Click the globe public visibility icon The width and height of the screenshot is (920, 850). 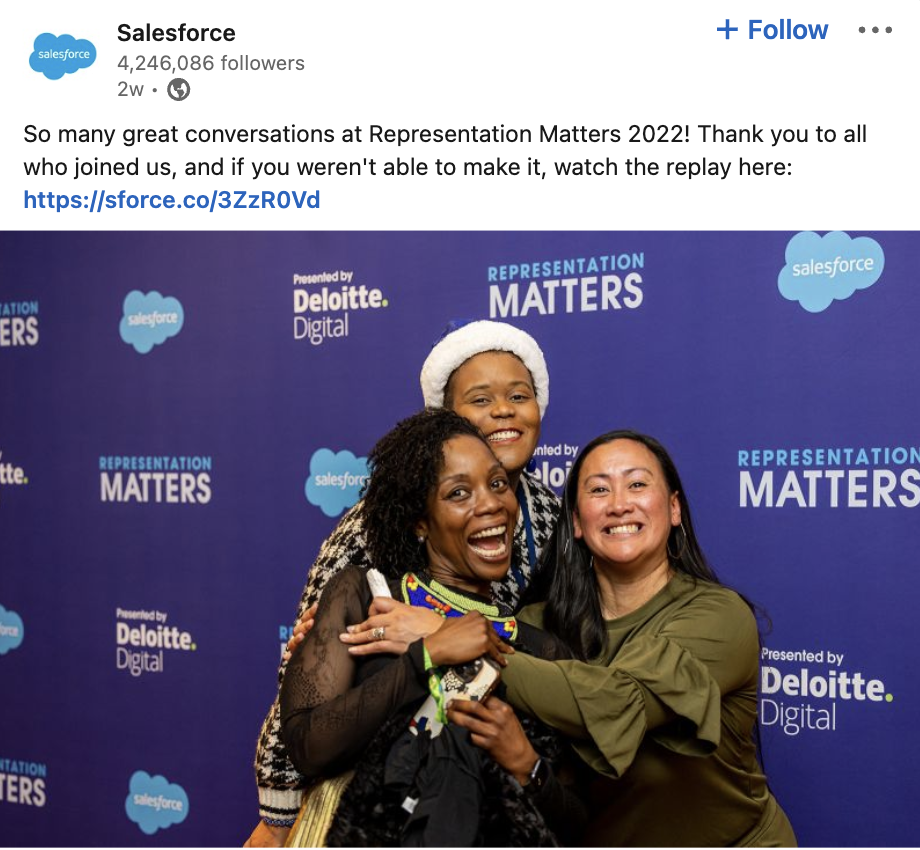tap(178, 90)
